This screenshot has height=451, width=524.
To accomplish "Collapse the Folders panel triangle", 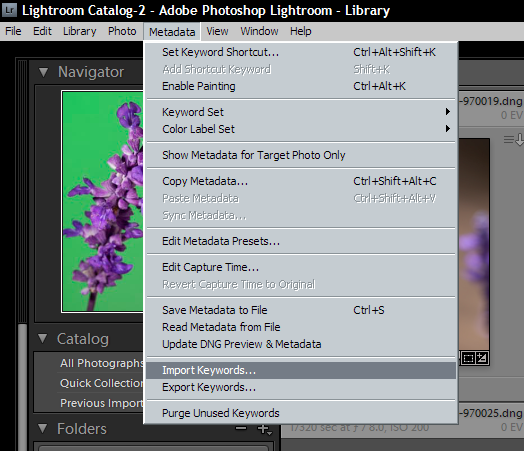I will (42, 429).
